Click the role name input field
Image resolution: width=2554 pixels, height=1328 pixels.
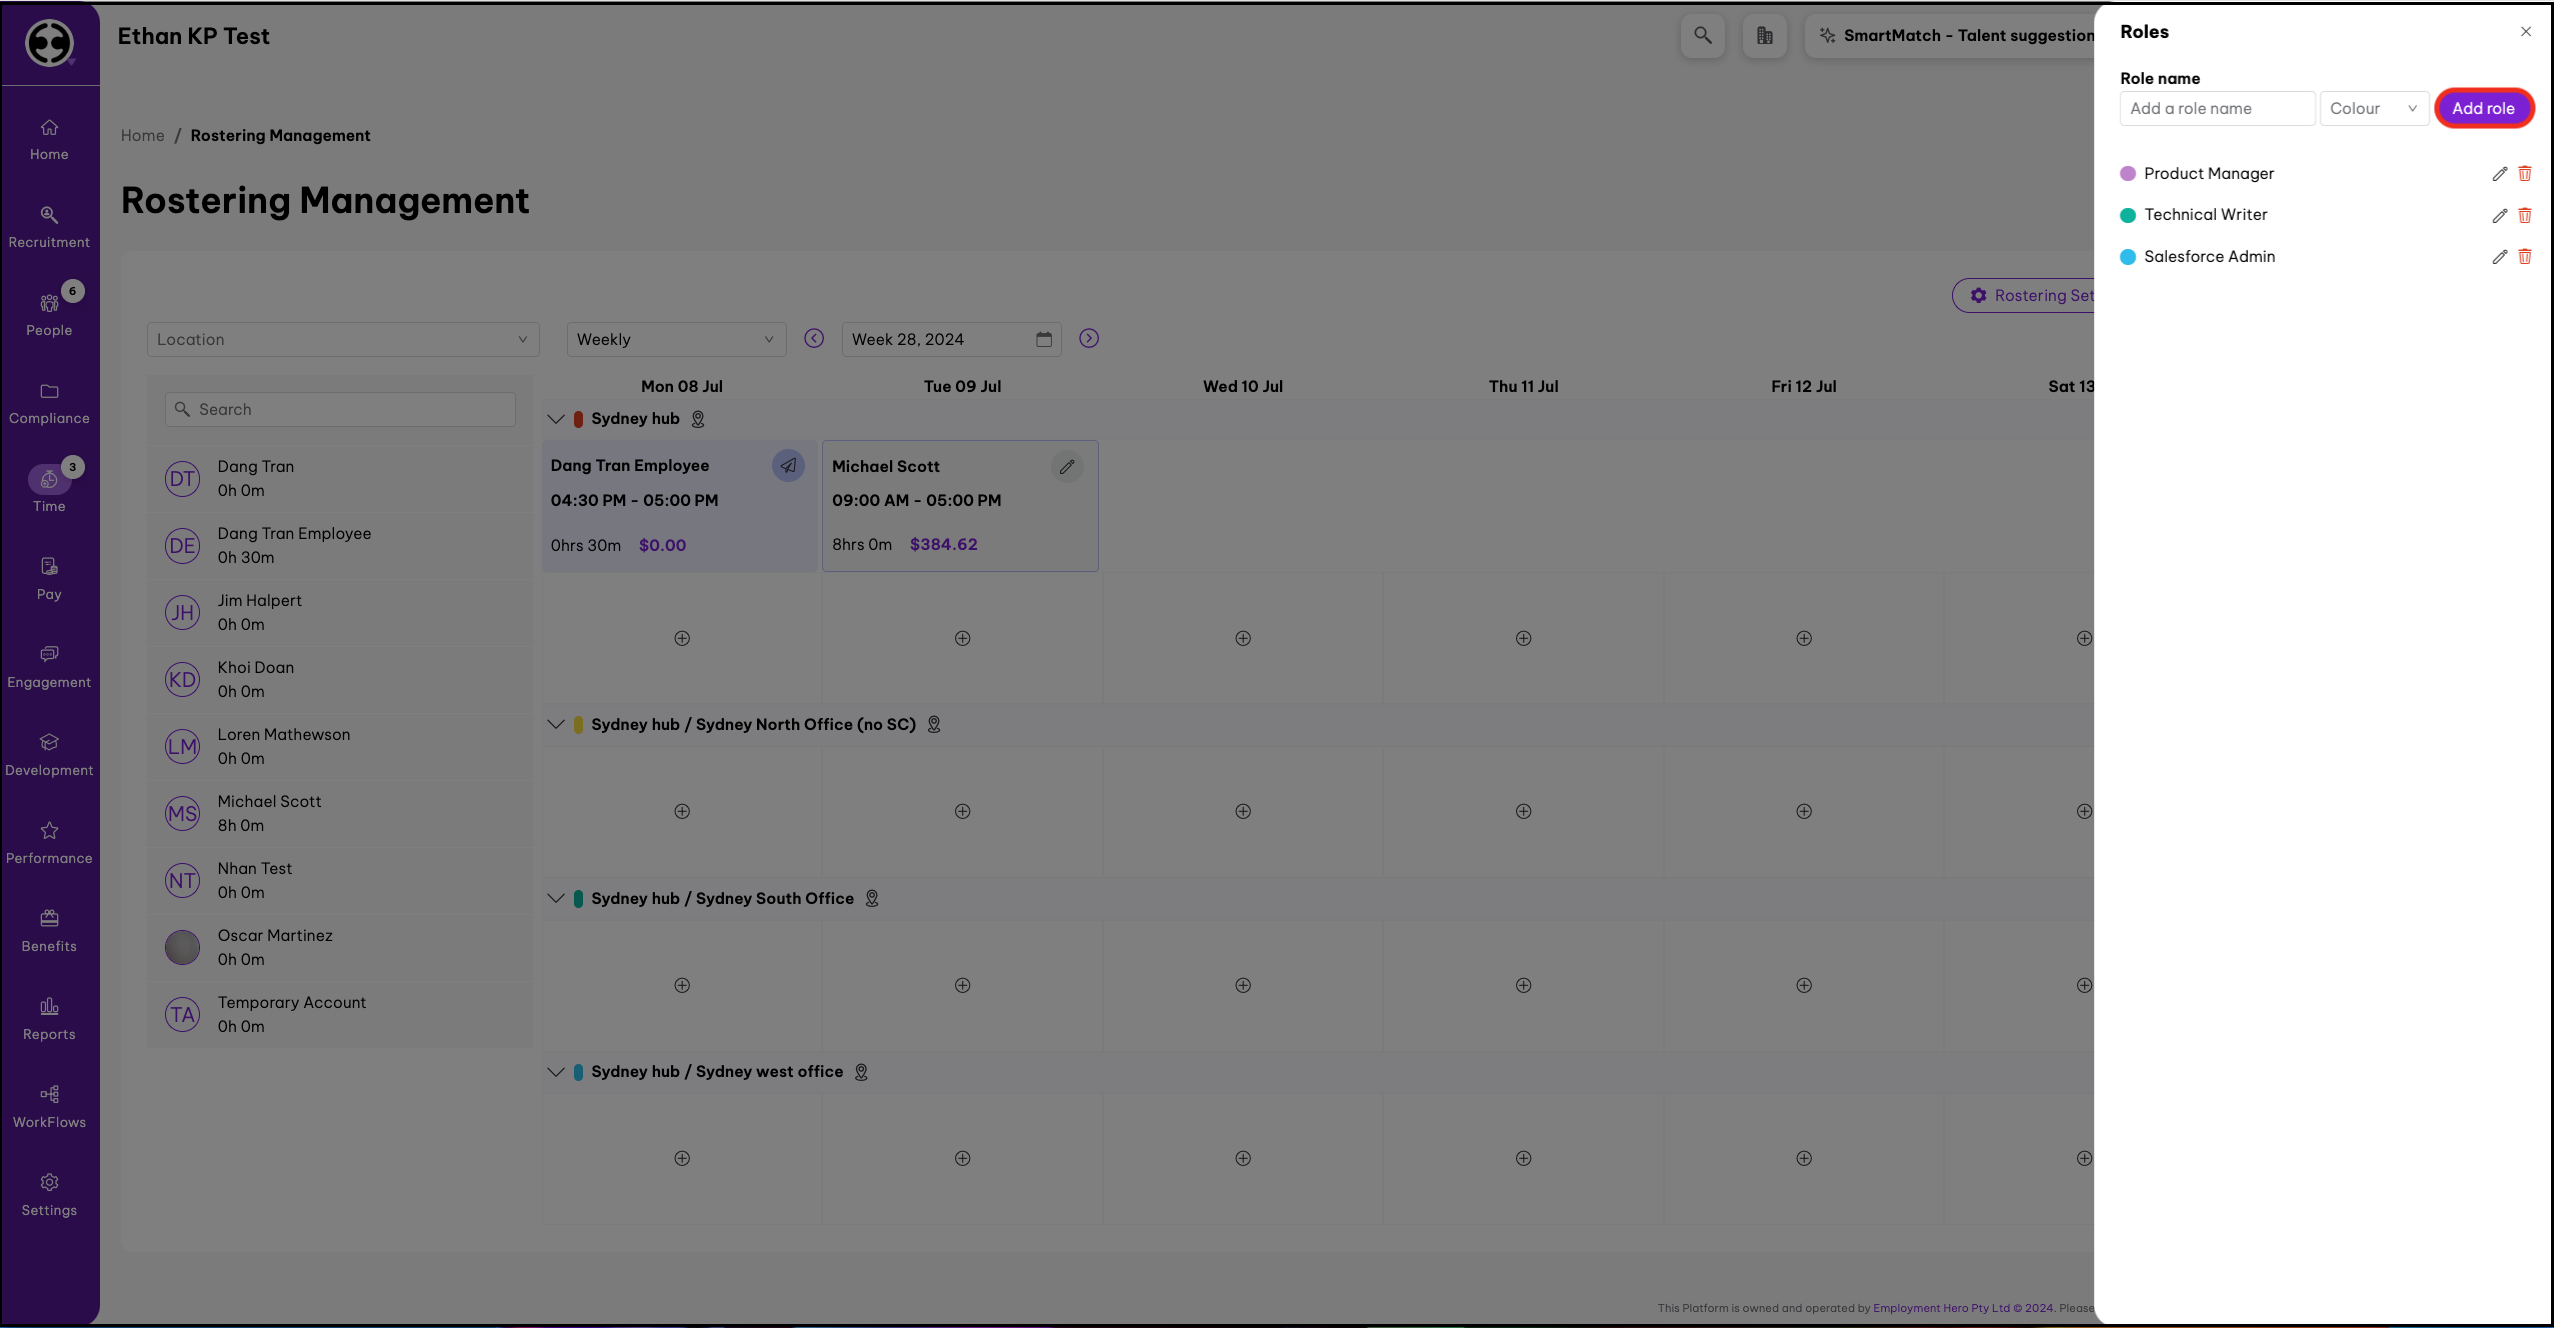click(2216, 109)
